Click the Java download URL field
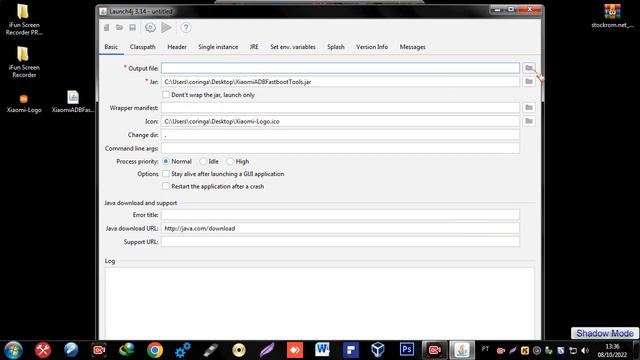Screen dimensions: 640x360 340,228
